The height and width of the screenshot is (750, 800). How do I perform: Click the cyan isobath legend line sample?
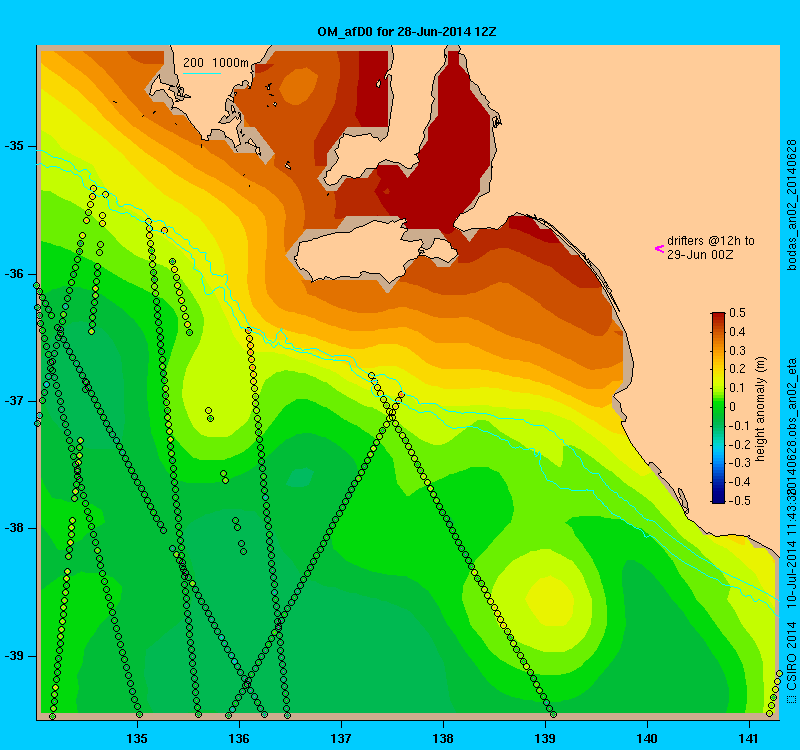tap(202, 73)
